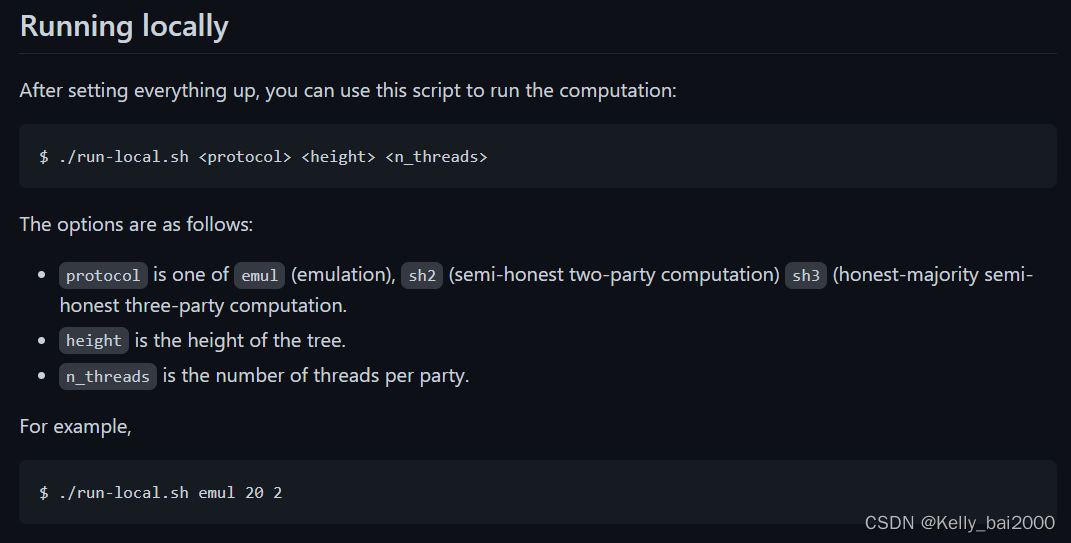Click the "is the height of the tree" text
This screenshot has height=543, width=1071.
point(240,340)
